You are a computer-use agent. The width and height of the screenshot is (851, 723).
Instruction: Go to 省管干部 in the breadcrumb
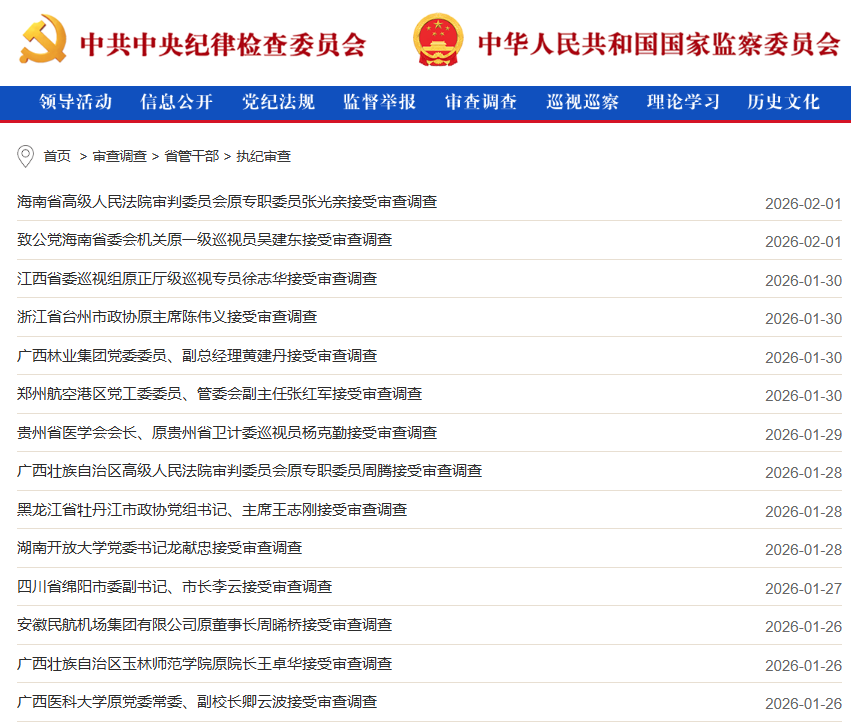[191, 156]
